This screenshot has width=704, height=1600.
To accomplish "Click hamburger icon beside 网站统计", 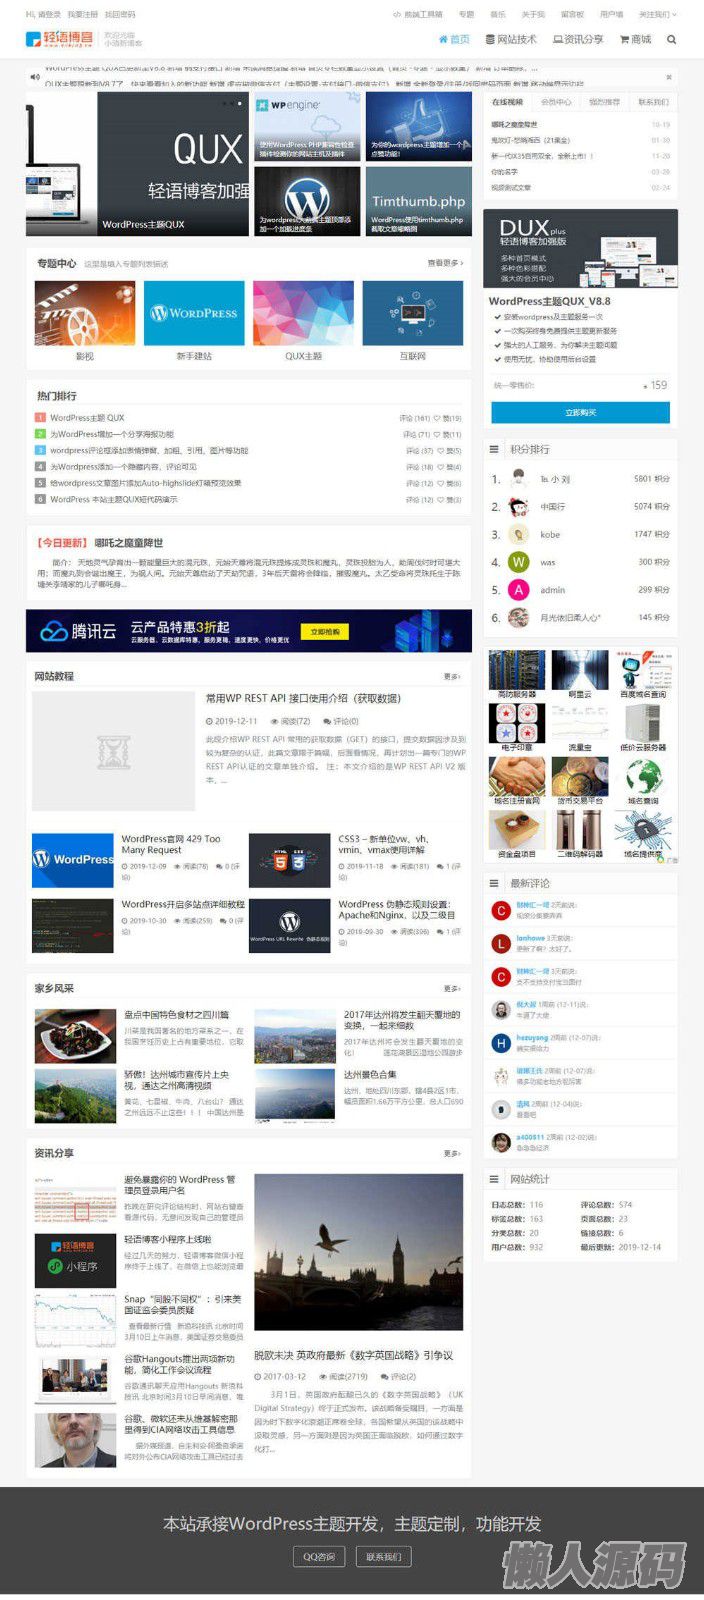I will click(x=494, y=1179).
